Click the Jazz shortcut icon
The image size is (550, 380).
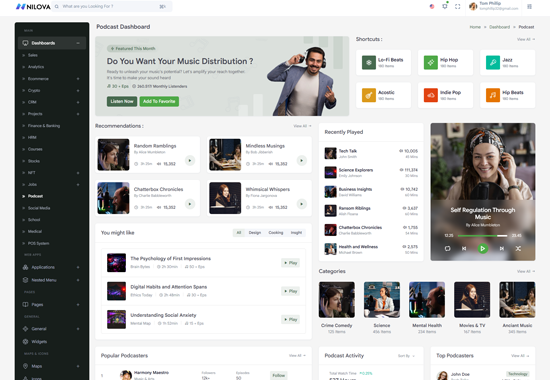pos(493,62)
